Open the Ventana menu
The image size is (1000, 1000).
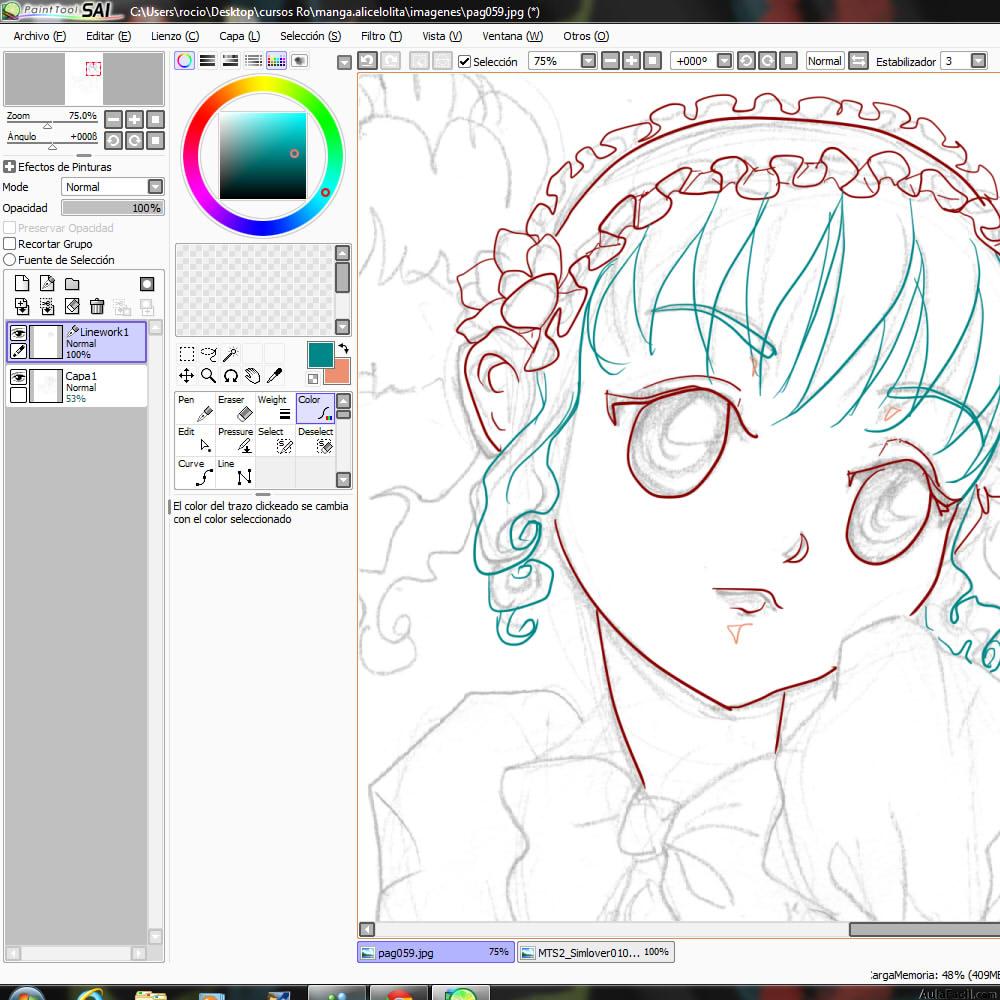(x=513, y=36)
